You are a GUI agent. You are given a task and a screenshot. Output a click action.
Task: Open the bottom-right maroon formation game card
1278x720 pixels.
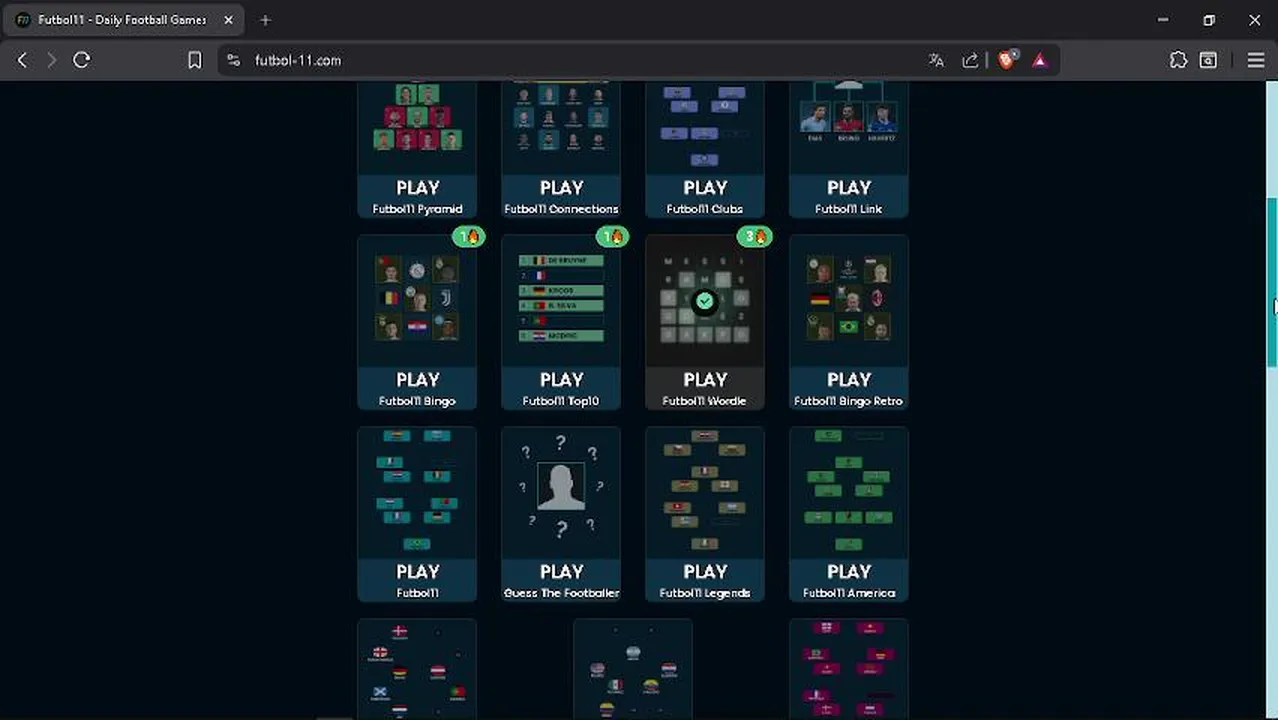click(849, 669)
